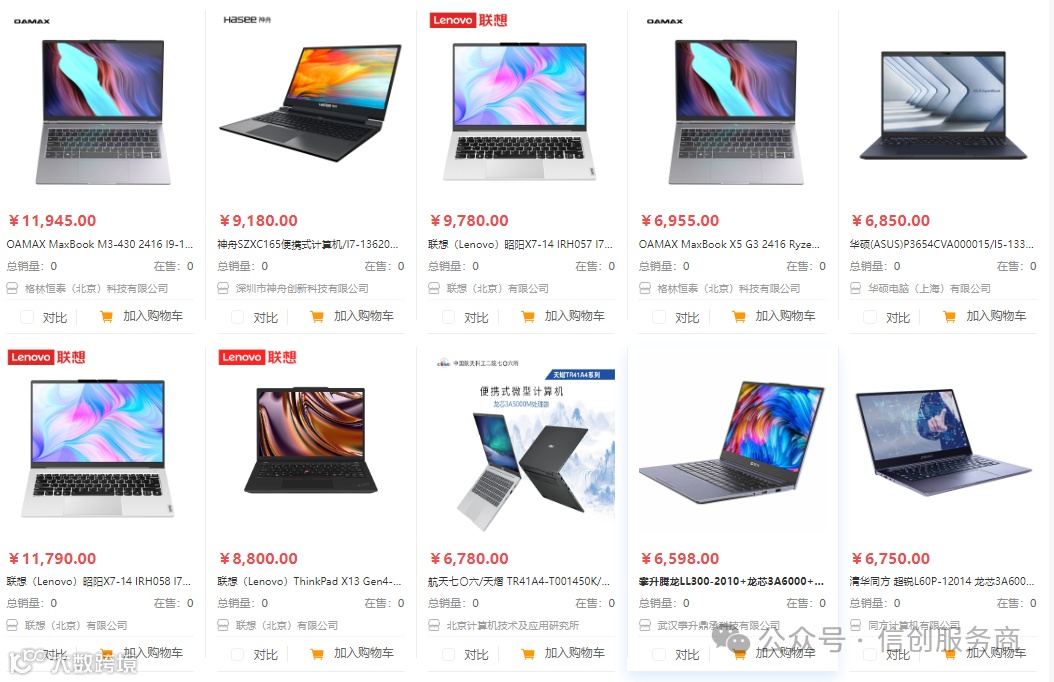Click store icon beside 华硕电脑（上海）有限公司
The width and height of the screenshot is (1054, 682).
click(x=856, y=288)
